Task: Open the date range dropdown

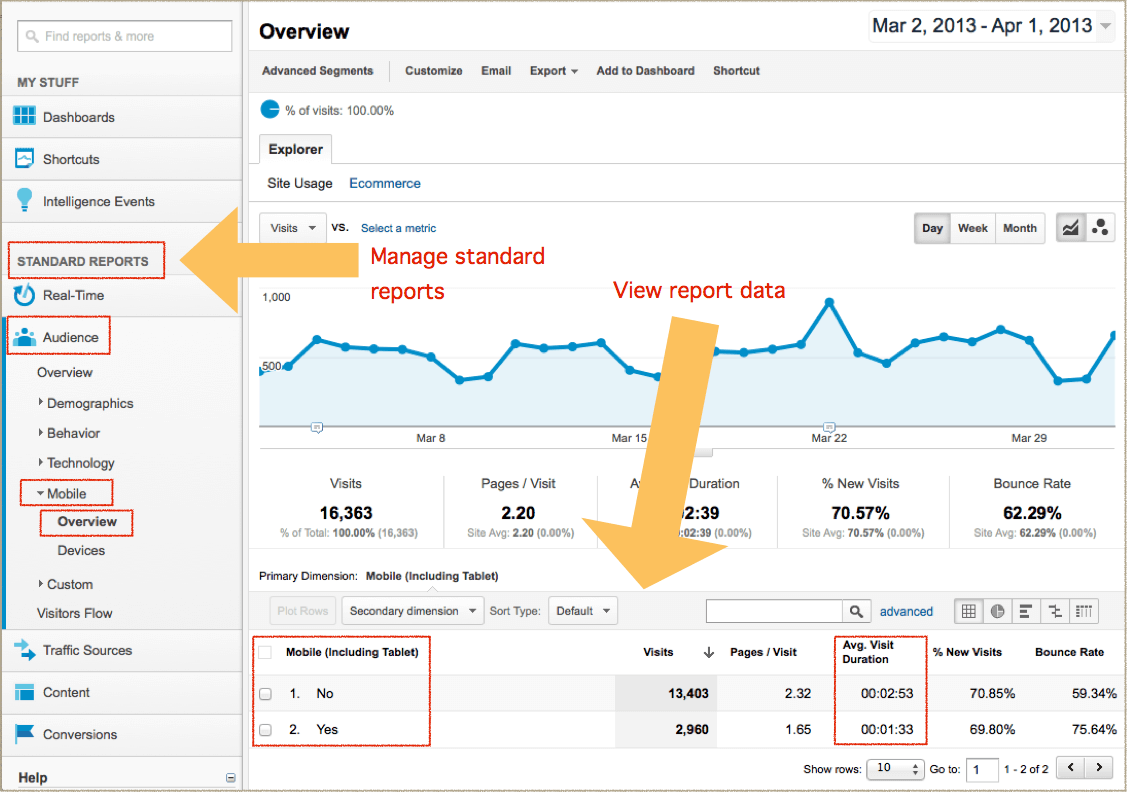Action: [992, 26]
